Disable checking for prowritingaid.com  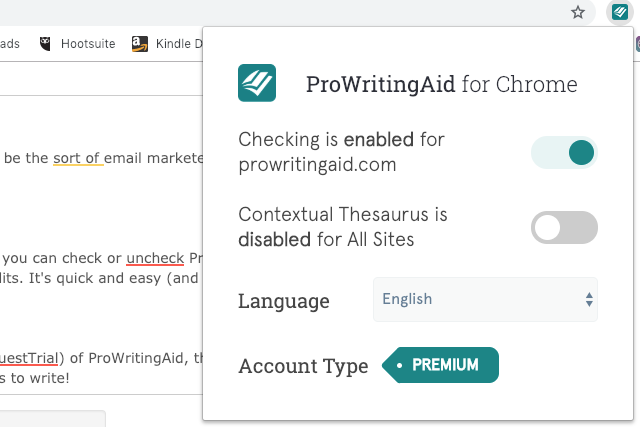pyautogui.click(x=564, y=153)
